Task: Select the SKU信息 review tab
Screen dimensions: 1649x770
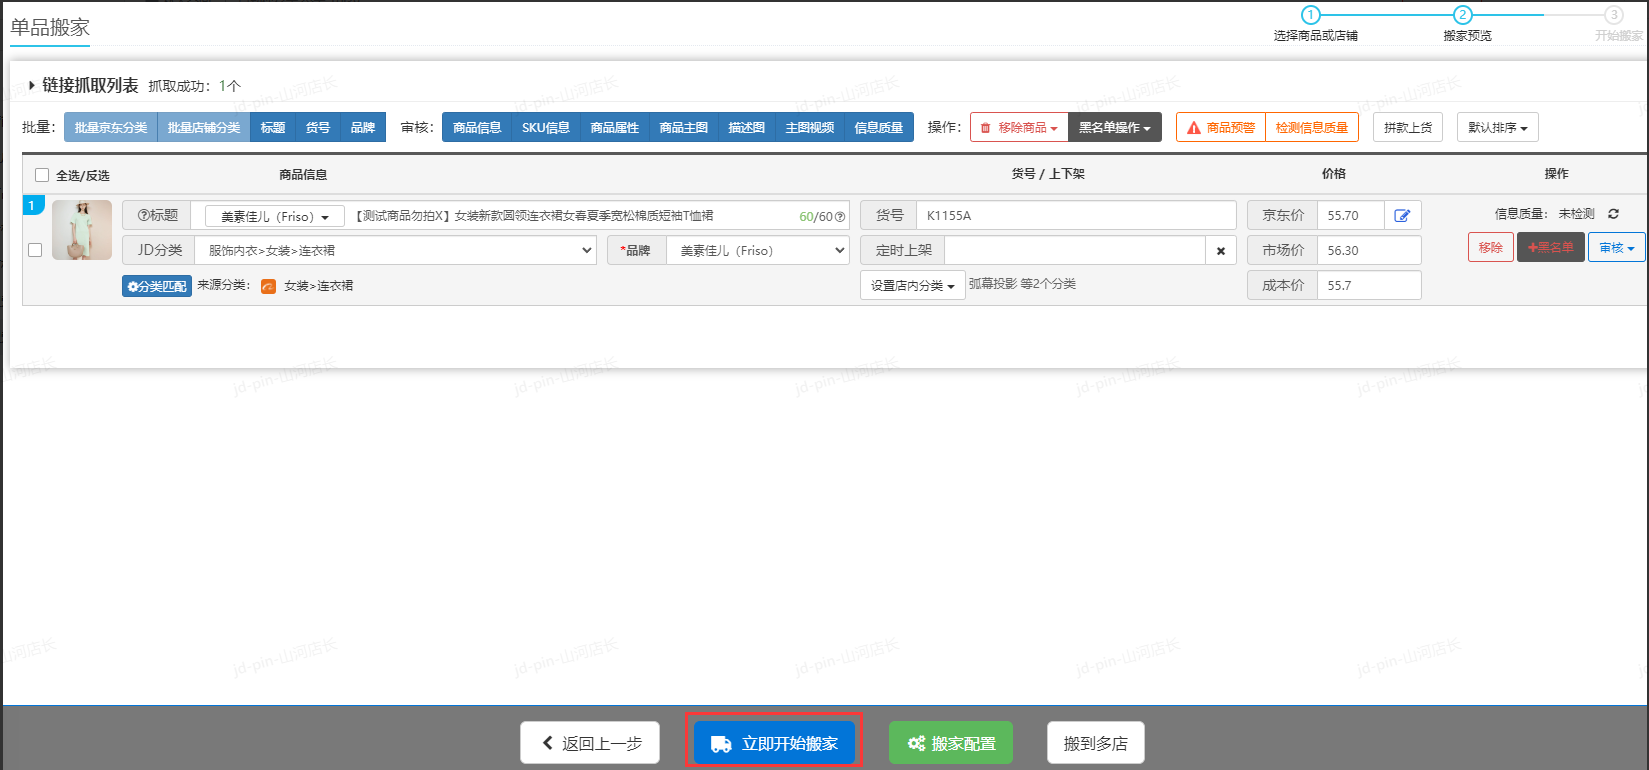Action: click(x=545, y=128)
